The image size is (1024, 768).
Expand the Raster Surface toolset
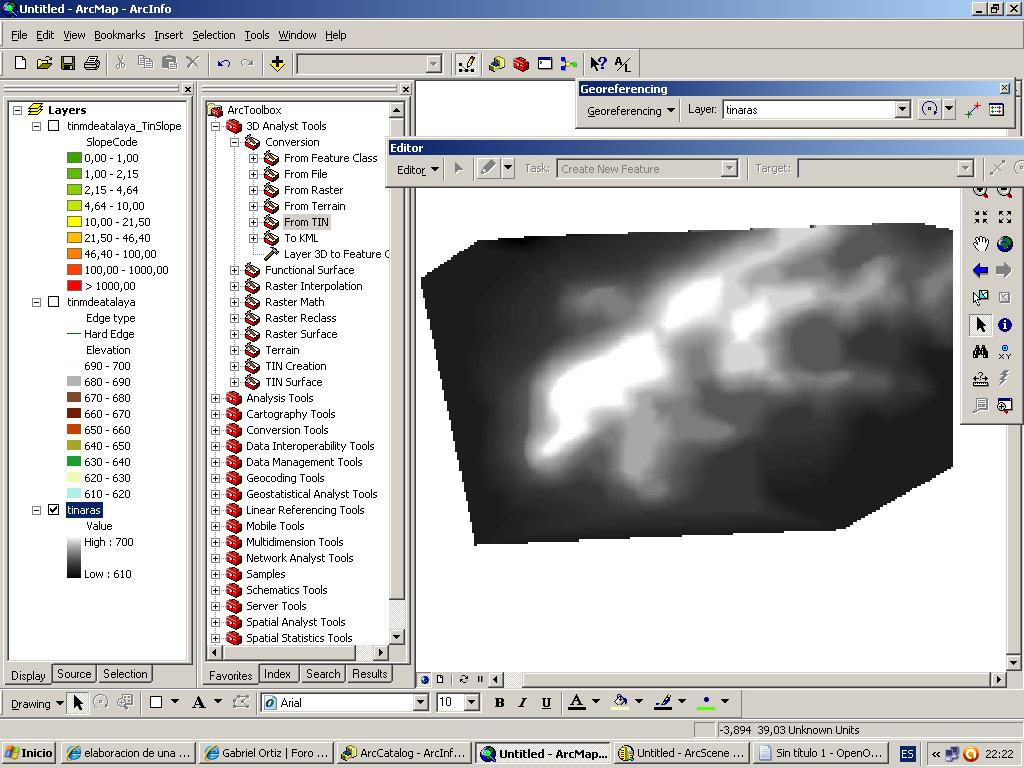point(234,334)
